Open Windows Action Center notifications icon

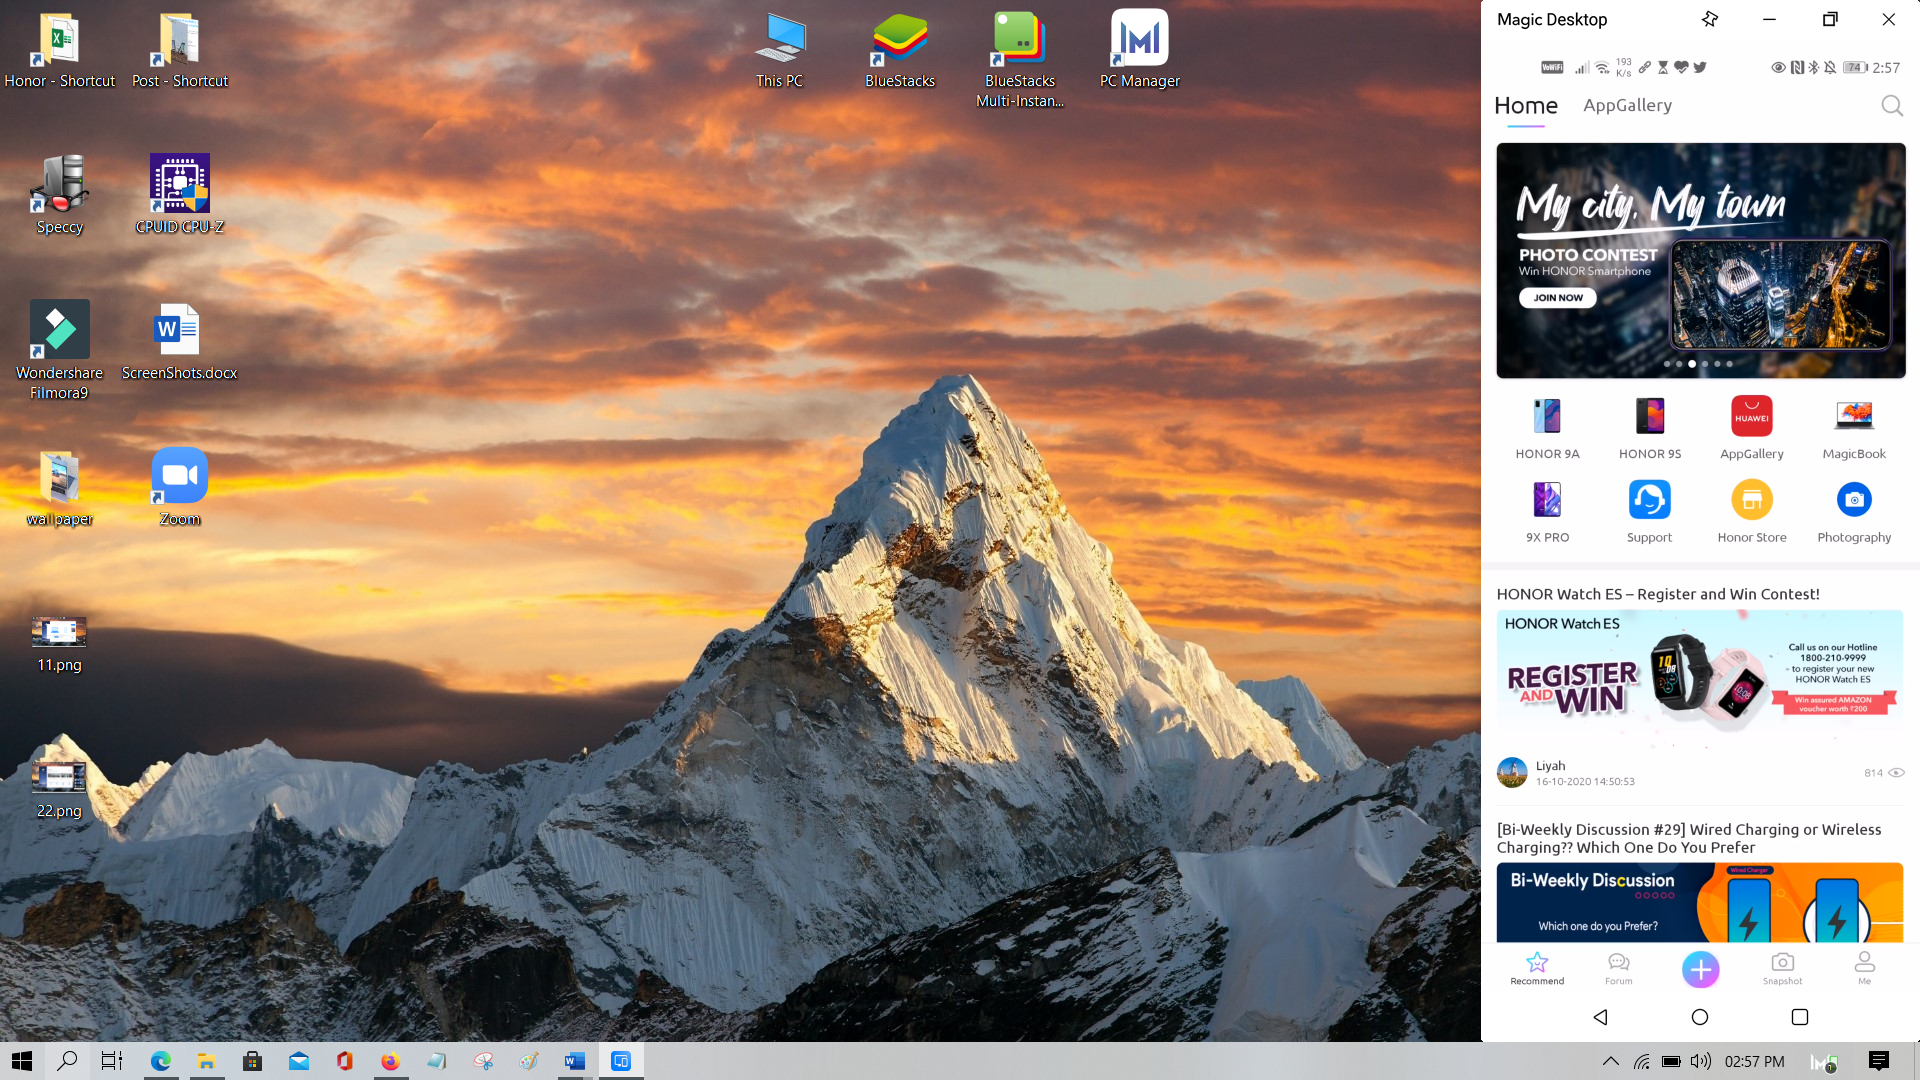pos(1878,1061)
